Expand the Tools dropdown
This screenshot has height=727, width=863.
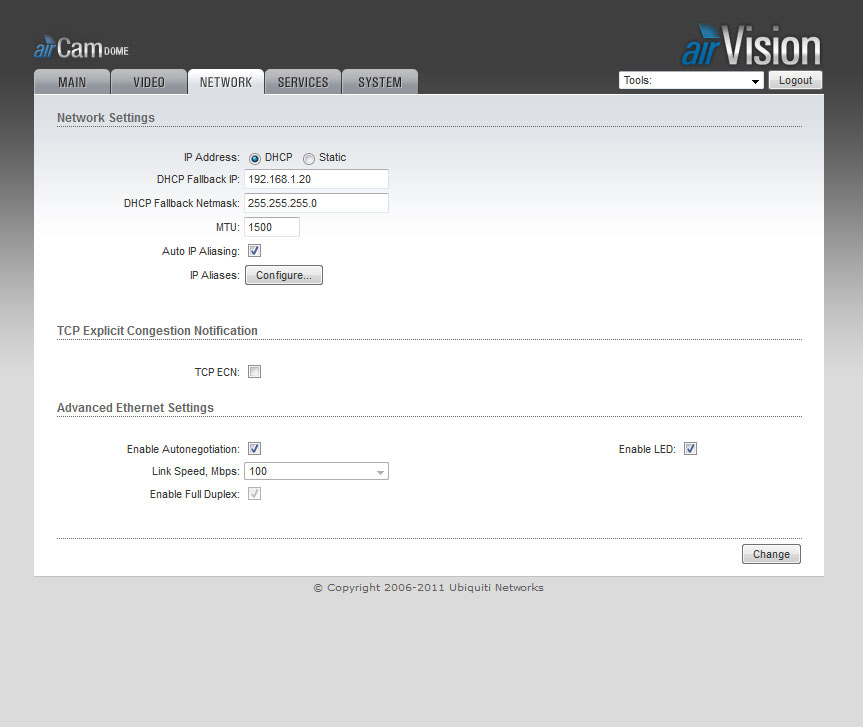(x=691, y=81)
